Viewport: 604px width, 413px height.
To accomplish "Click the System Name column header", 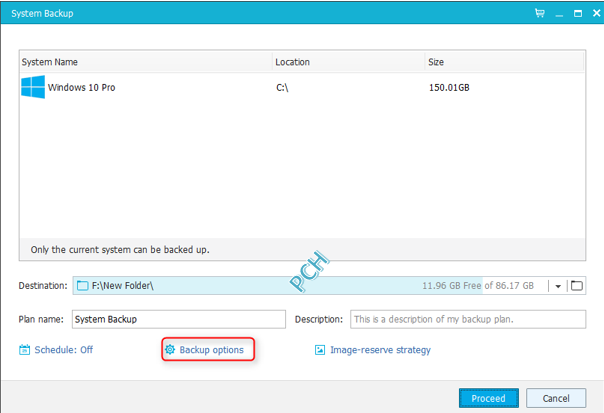I will [x=146, y=62].
